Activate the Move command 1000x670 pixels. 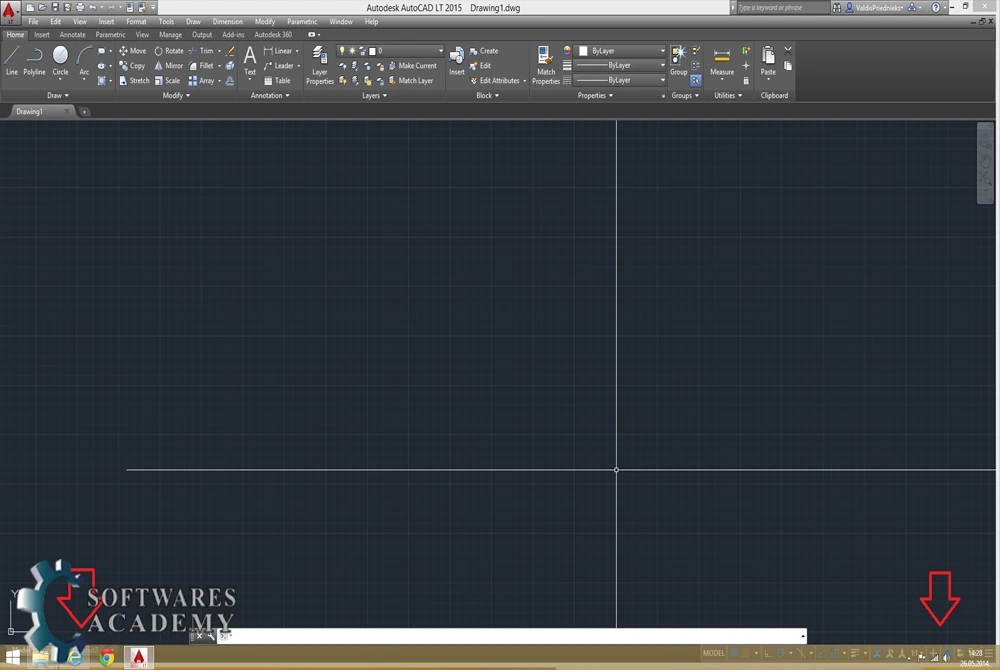133,50
